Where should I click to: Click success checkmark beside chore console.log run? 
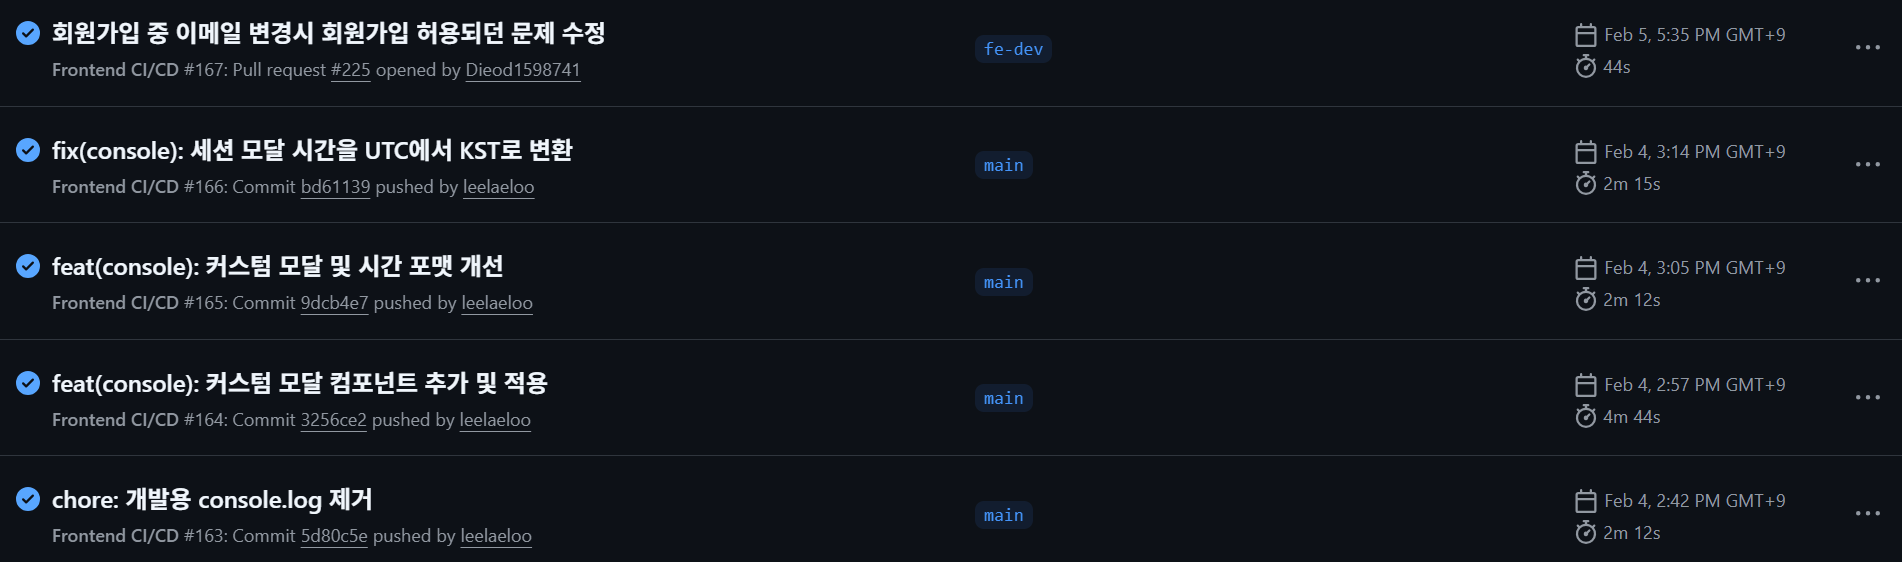pyautogui.click(x=28, y=499)
